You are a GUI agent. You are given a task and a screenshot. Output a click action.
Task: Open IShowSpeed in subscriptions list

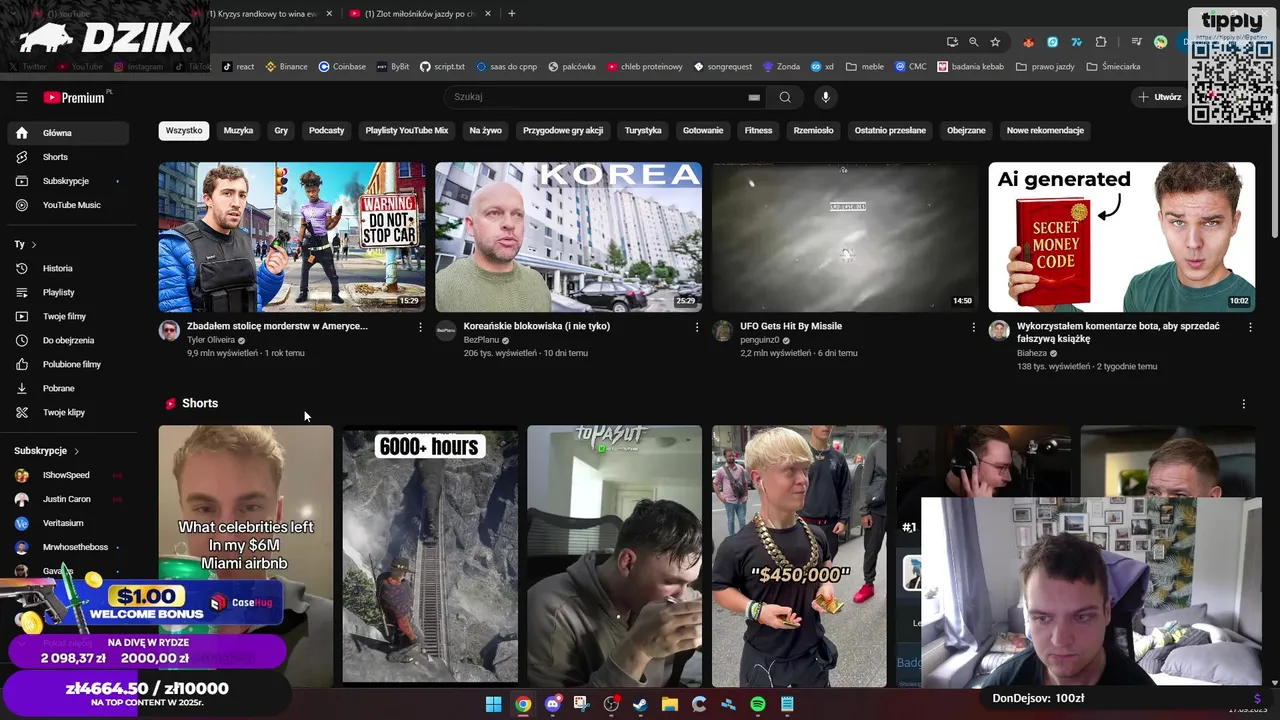68,475
